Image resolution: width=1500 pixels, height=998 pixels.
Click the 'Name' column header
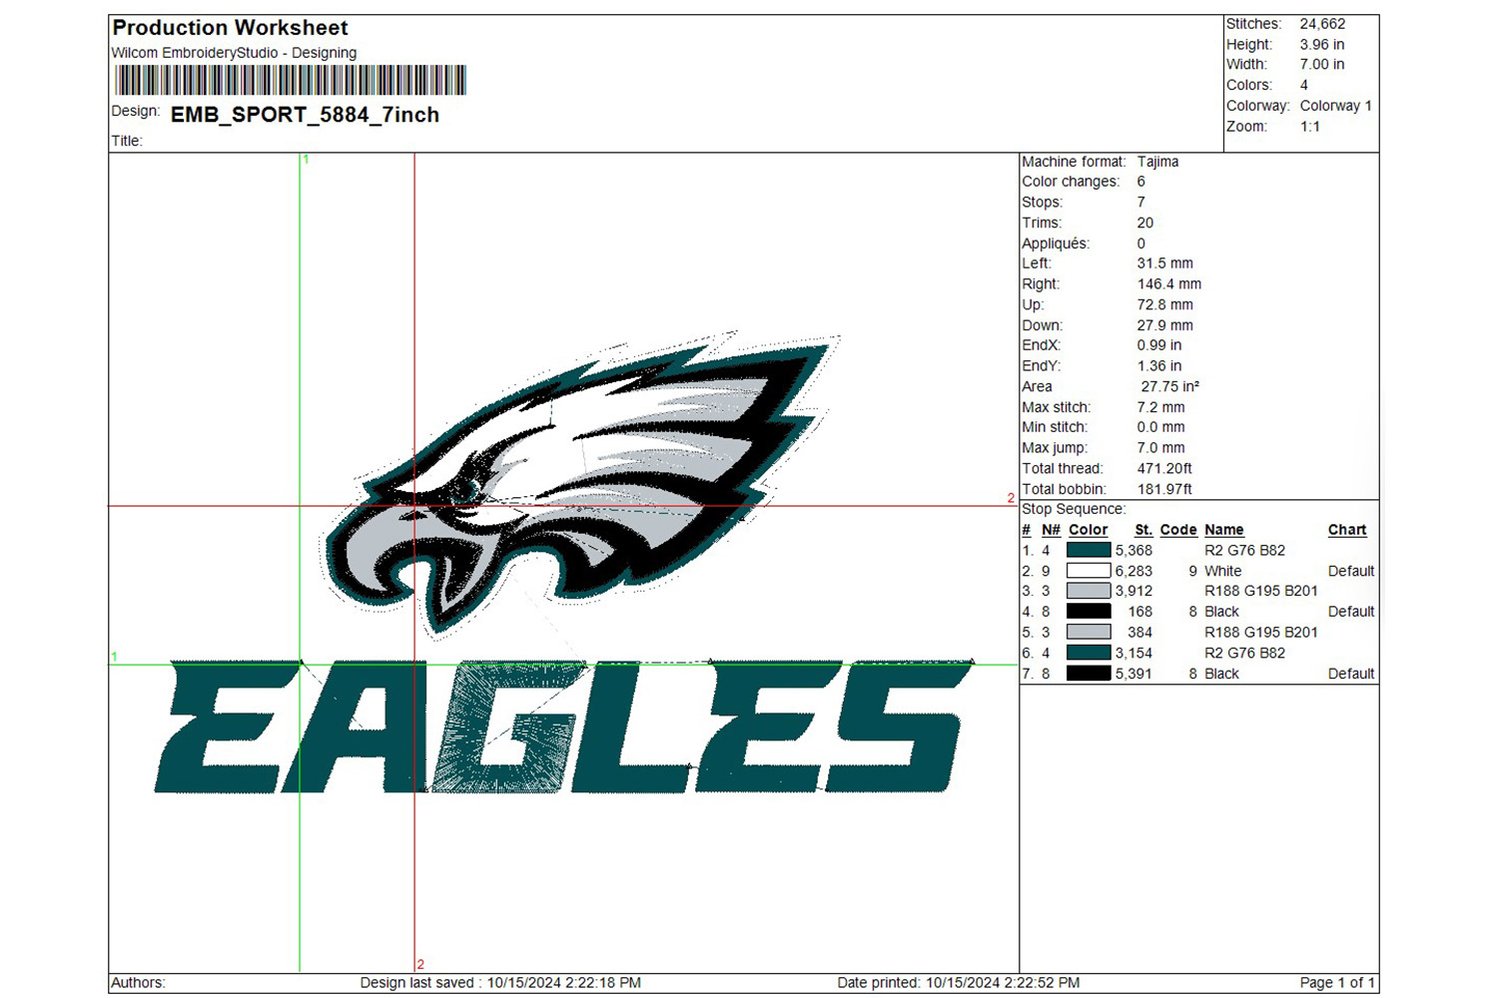pyautogui.click(x=1224, y=530)
